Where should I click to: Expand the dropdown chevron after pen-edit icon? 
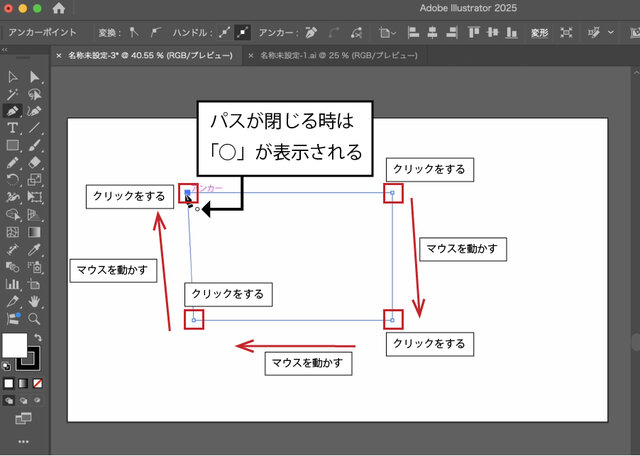tap(611, 32)
